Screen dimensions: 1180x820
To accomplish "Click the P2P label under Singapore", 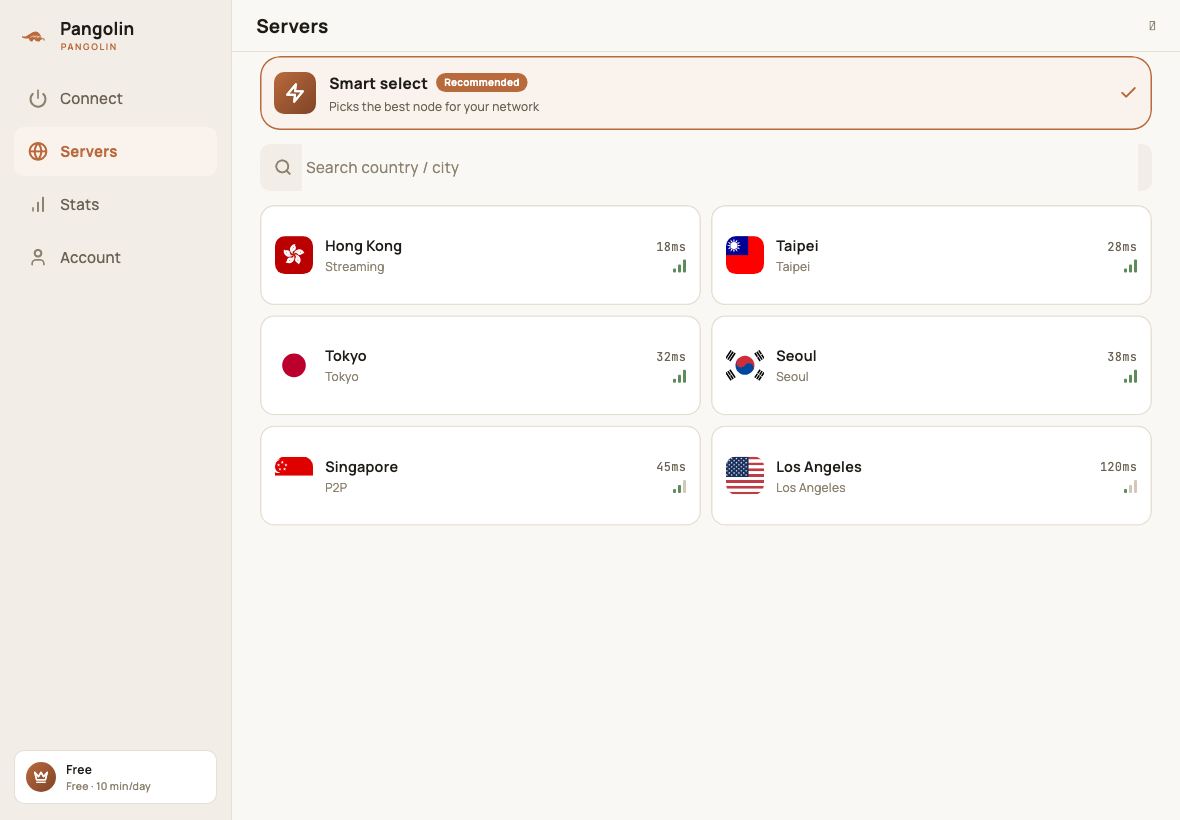I will [x=336, y=487].
